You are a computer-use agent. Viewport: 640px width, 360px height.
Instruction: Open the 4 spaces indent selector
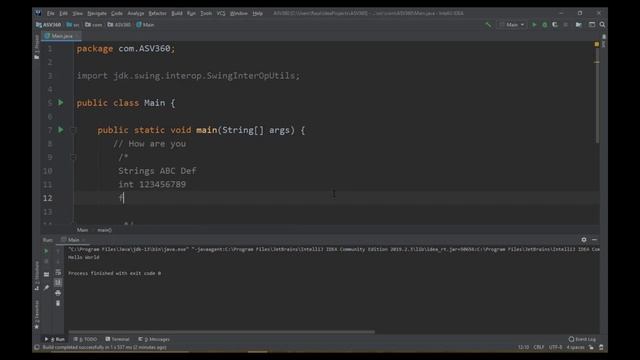point(576,347)
